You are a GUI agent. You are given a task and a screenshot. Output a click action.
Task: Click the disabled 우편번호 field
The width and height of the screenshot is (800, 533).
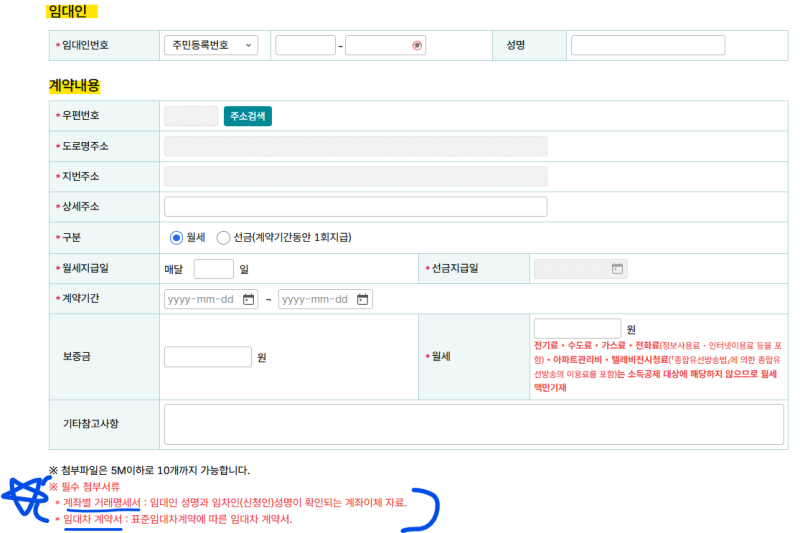pyautogui.click(x=191, y=116)
